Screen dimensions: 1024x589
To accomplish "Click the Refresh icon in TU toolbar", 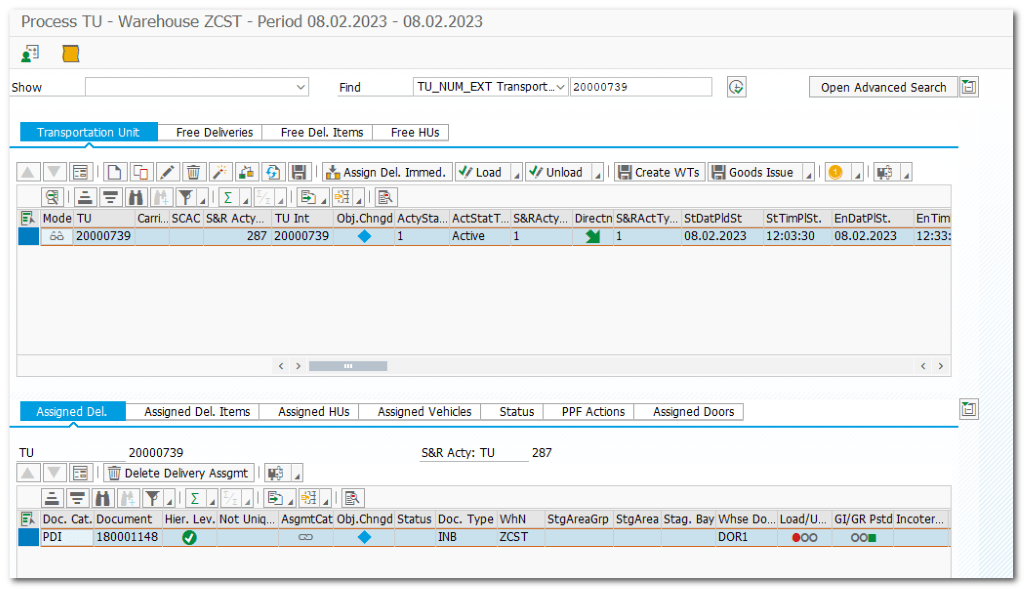I will pos(273,172).
